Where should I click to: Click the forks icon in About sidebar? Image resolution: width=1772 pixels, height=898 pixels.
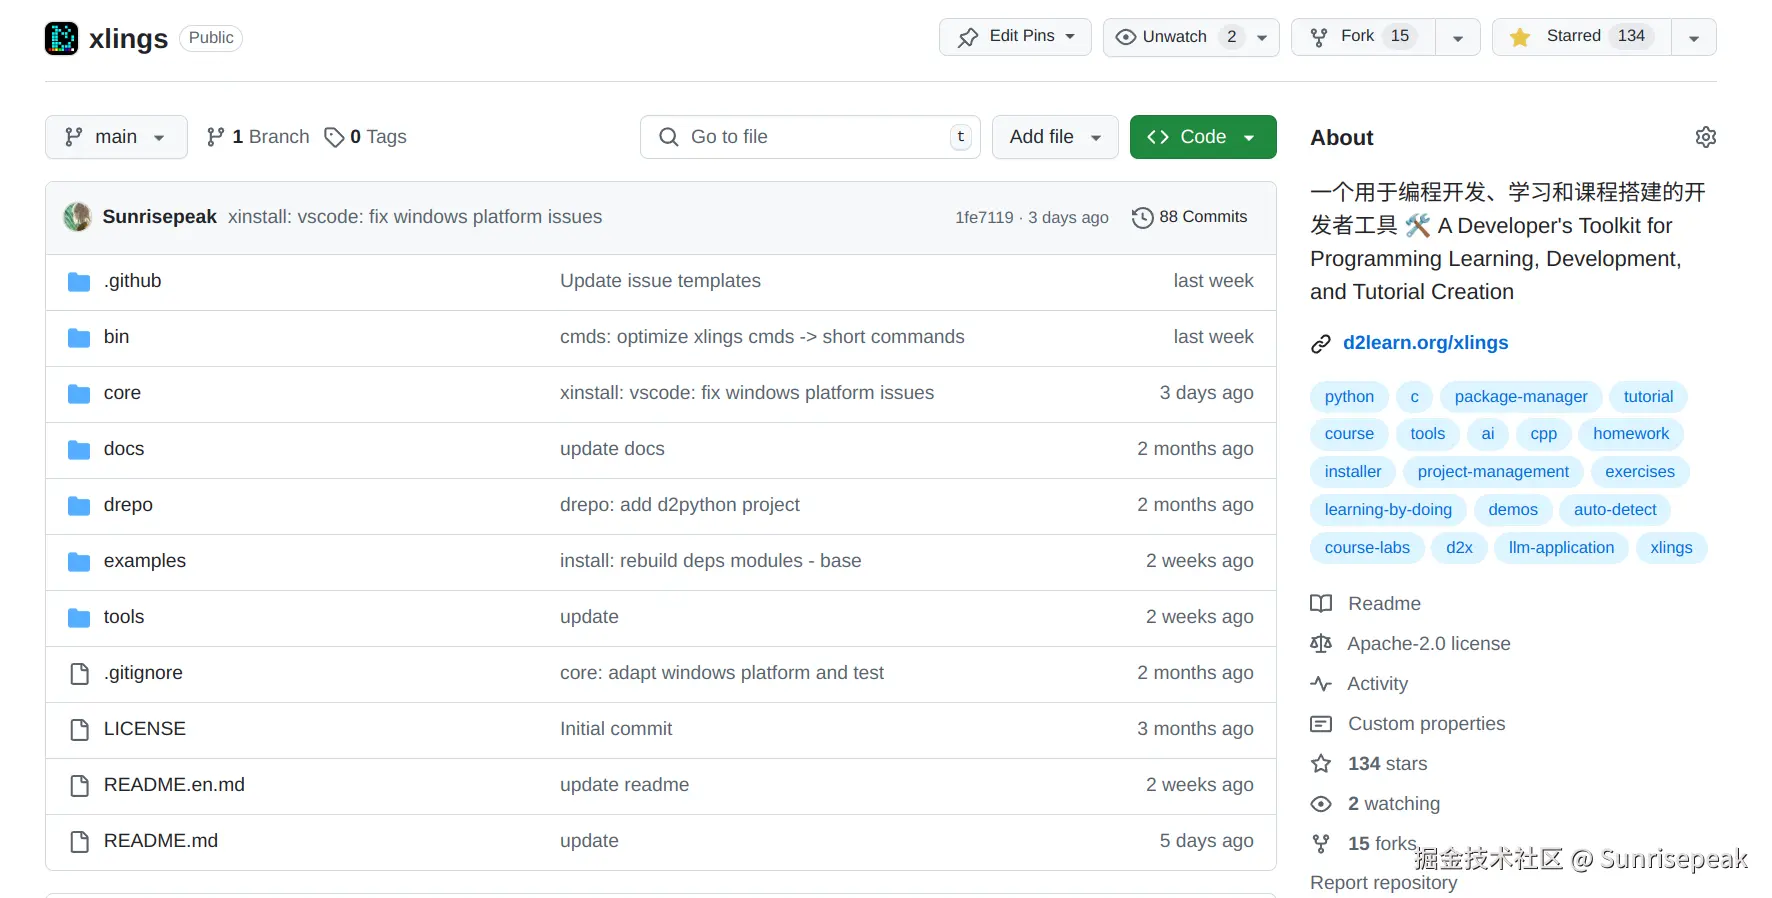tap(1321, 844)
